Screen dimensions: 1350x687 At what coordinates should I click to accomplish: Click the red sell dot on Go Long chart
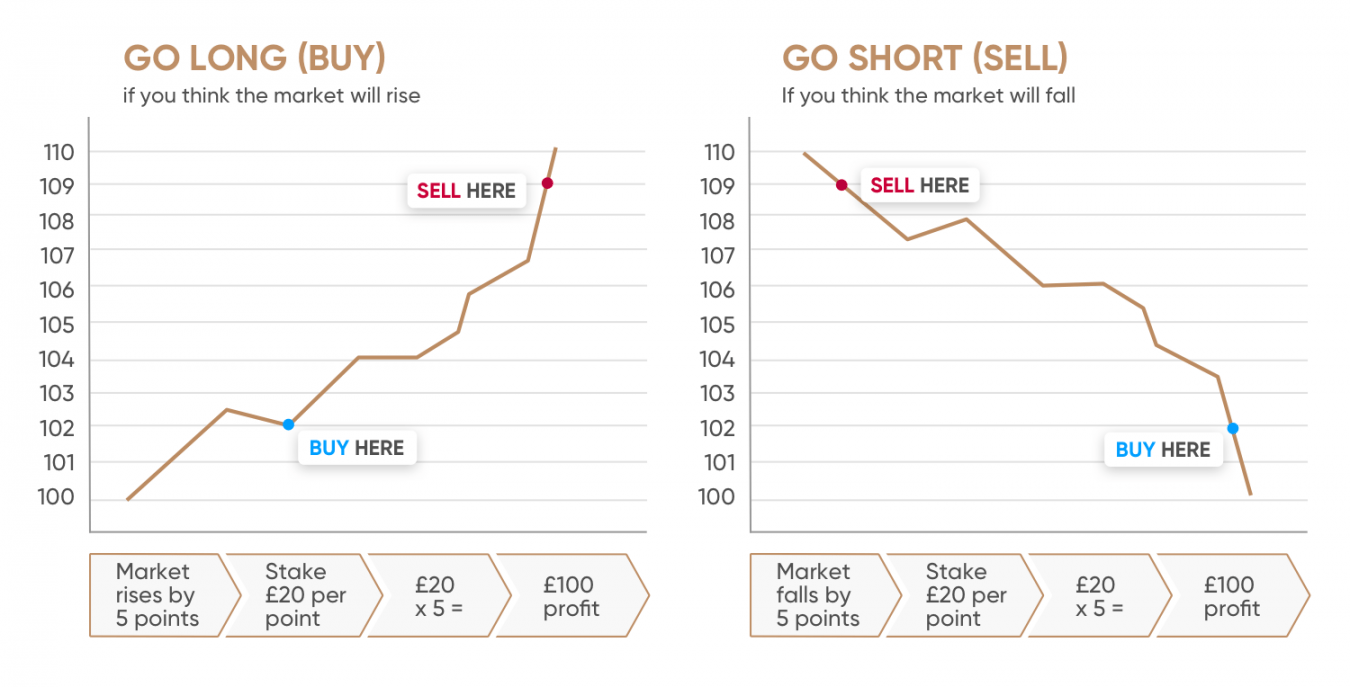click(547, 183)
